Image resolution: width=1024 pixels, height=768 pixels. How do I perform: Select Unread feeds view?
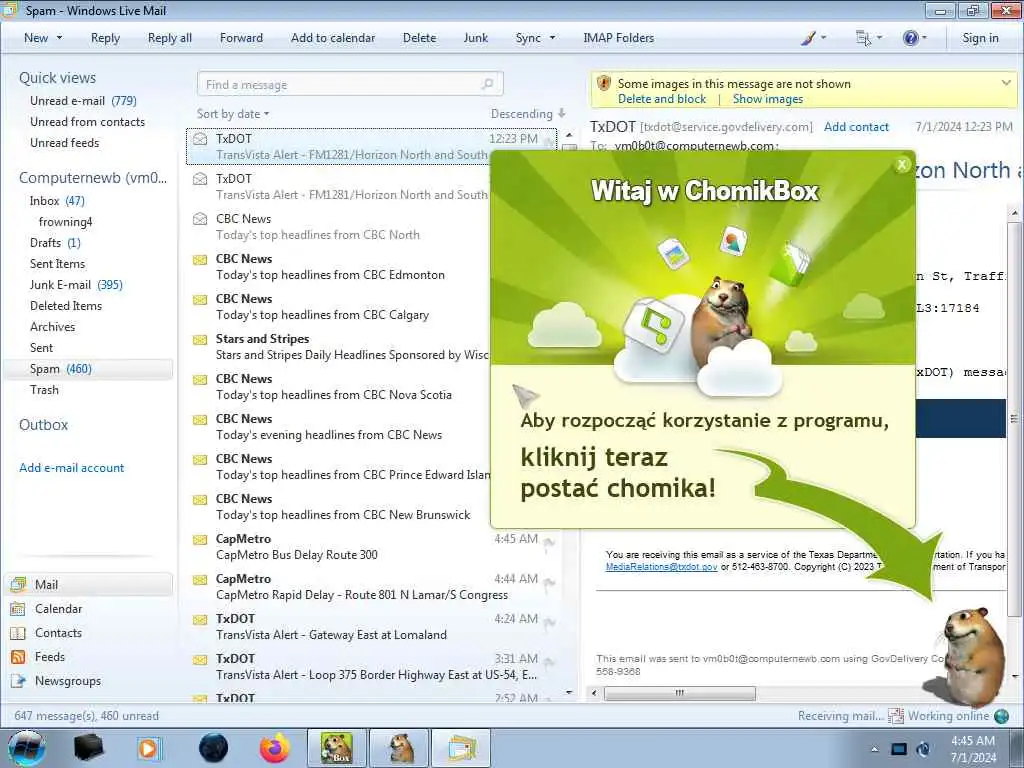coord(65,142)
